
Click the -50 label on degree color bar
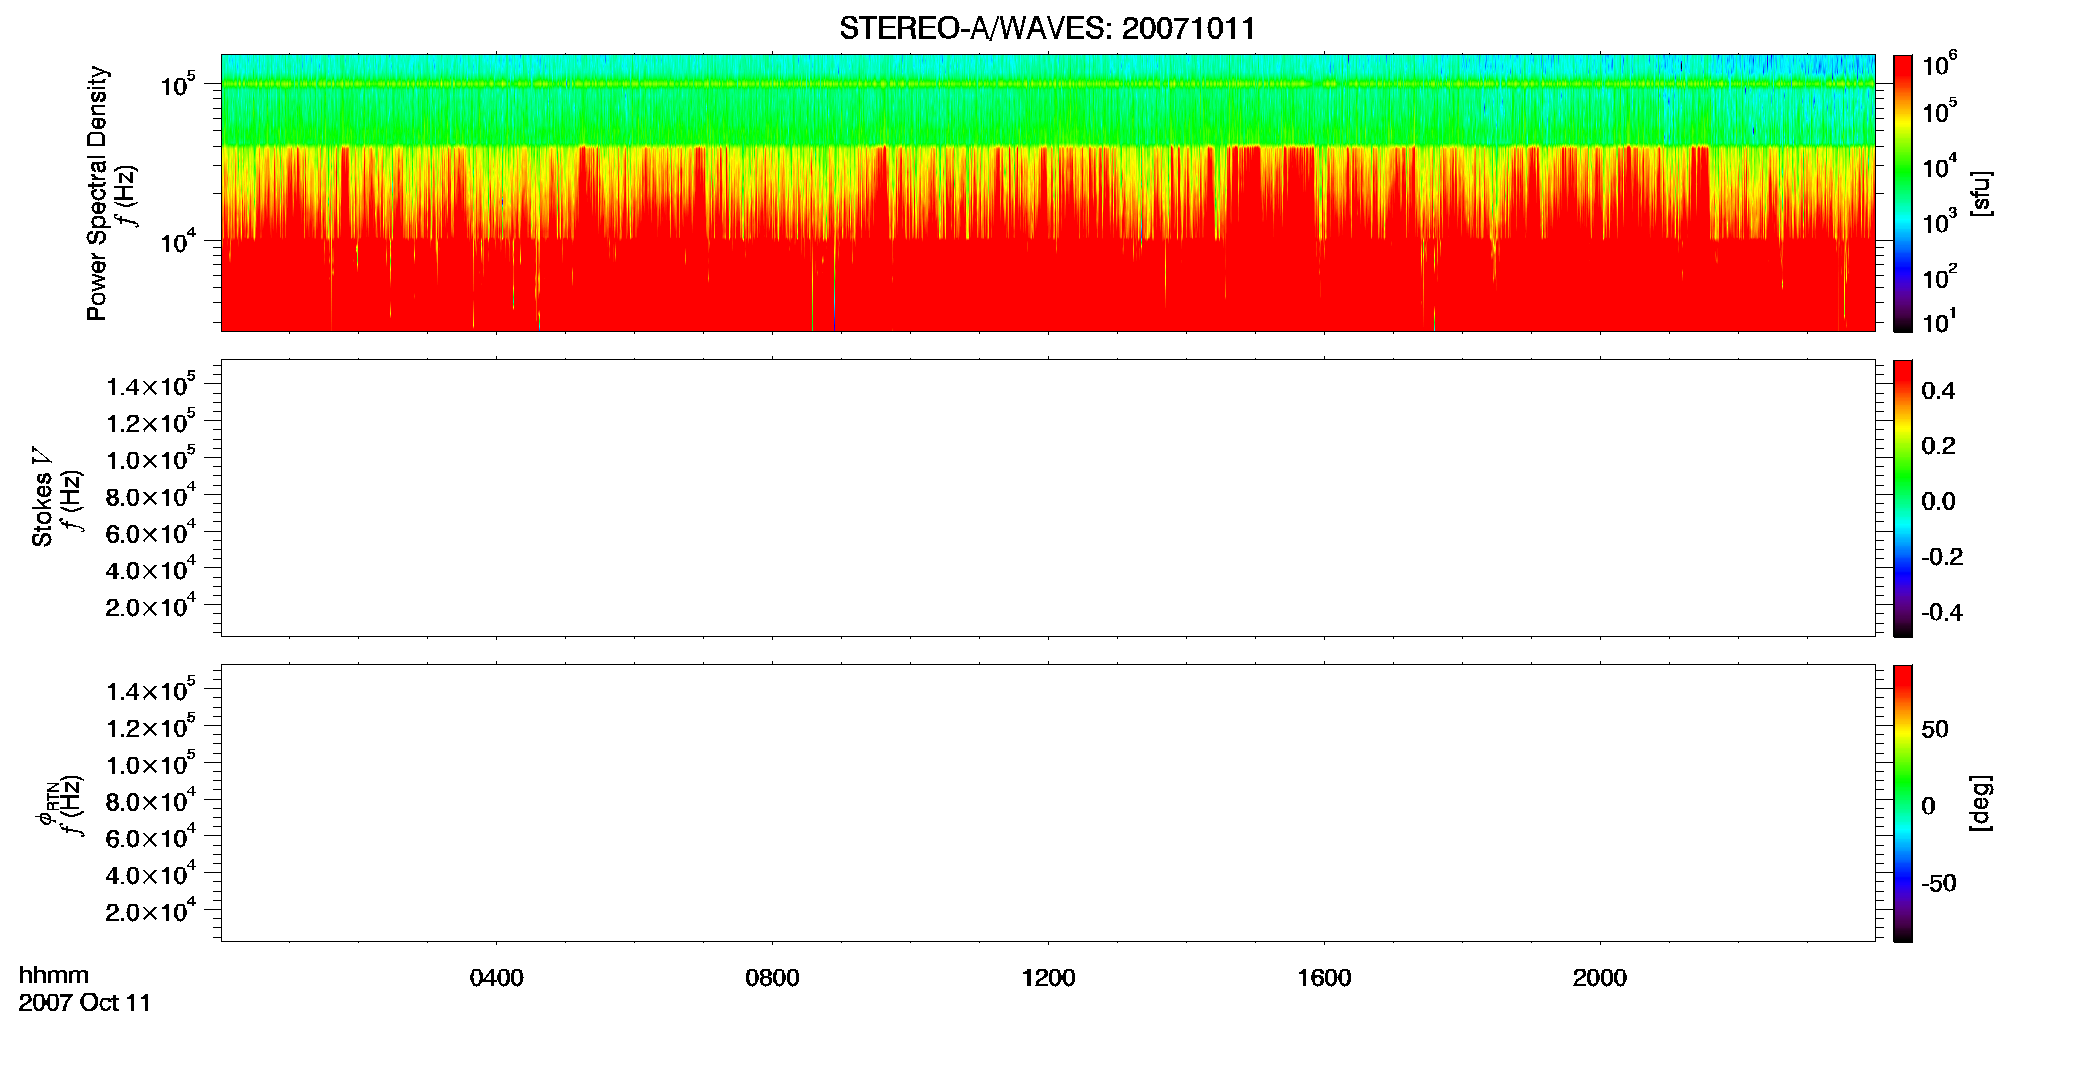tap(1938, 884)
